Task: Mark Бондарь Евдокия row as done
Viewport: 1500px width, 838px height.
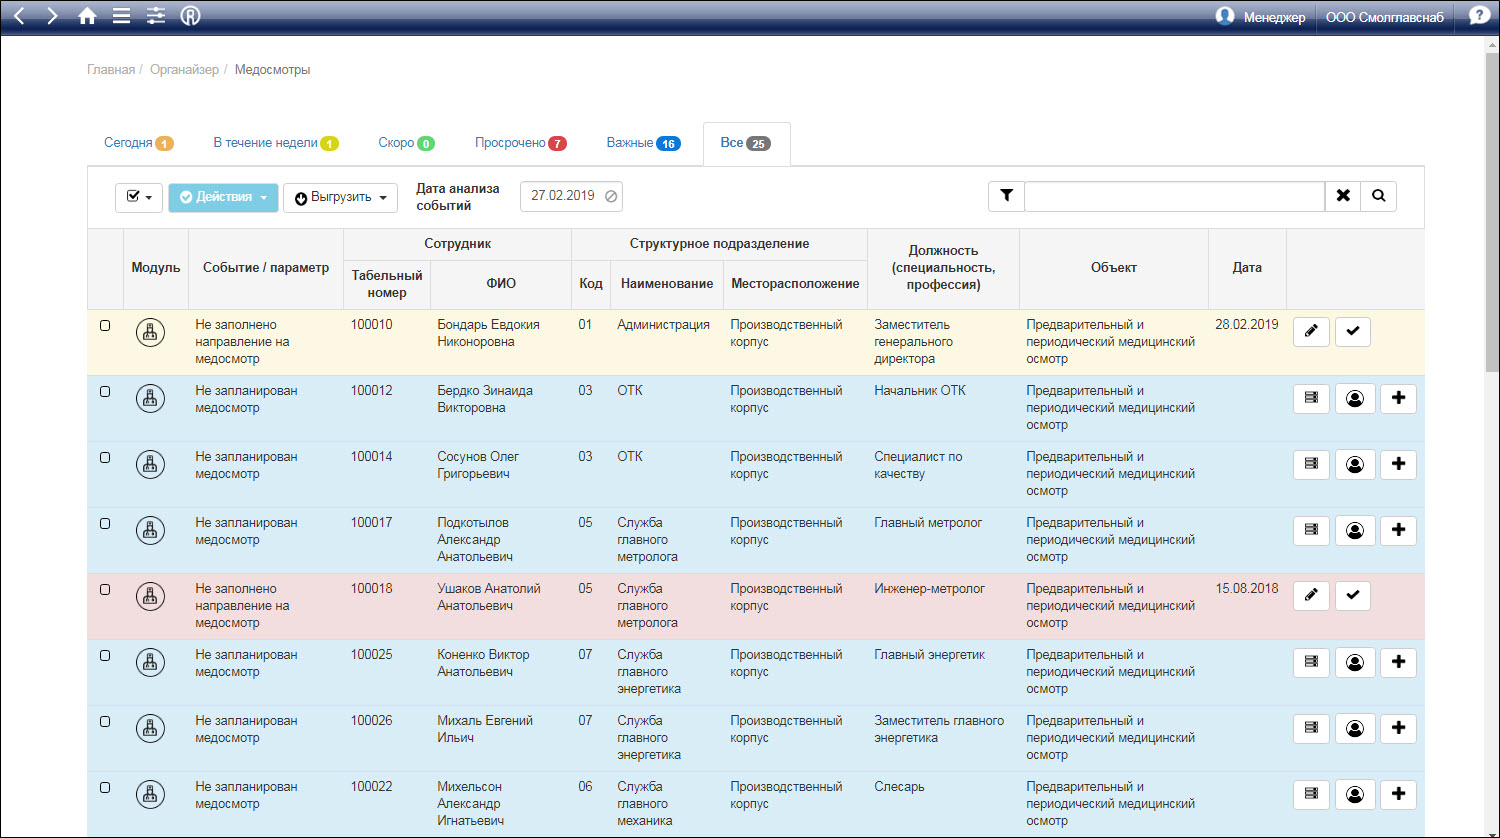Action: (1353, 331)
